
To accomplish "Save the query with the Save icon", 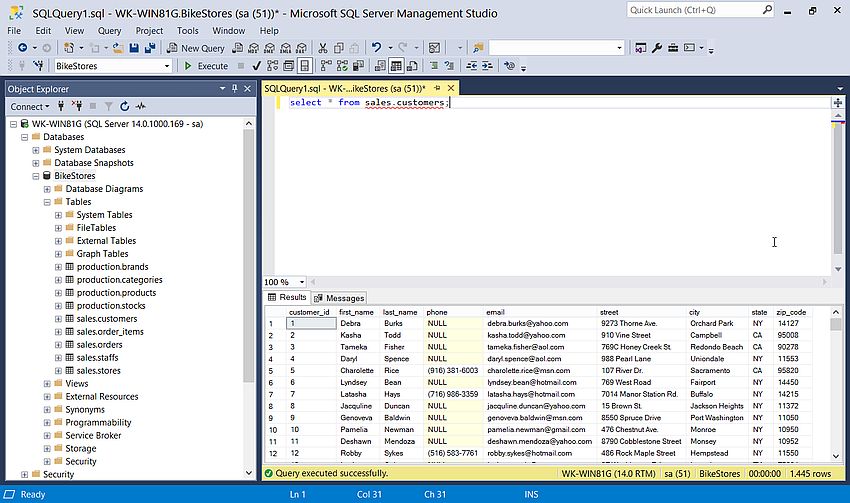I will pos(134,48).
